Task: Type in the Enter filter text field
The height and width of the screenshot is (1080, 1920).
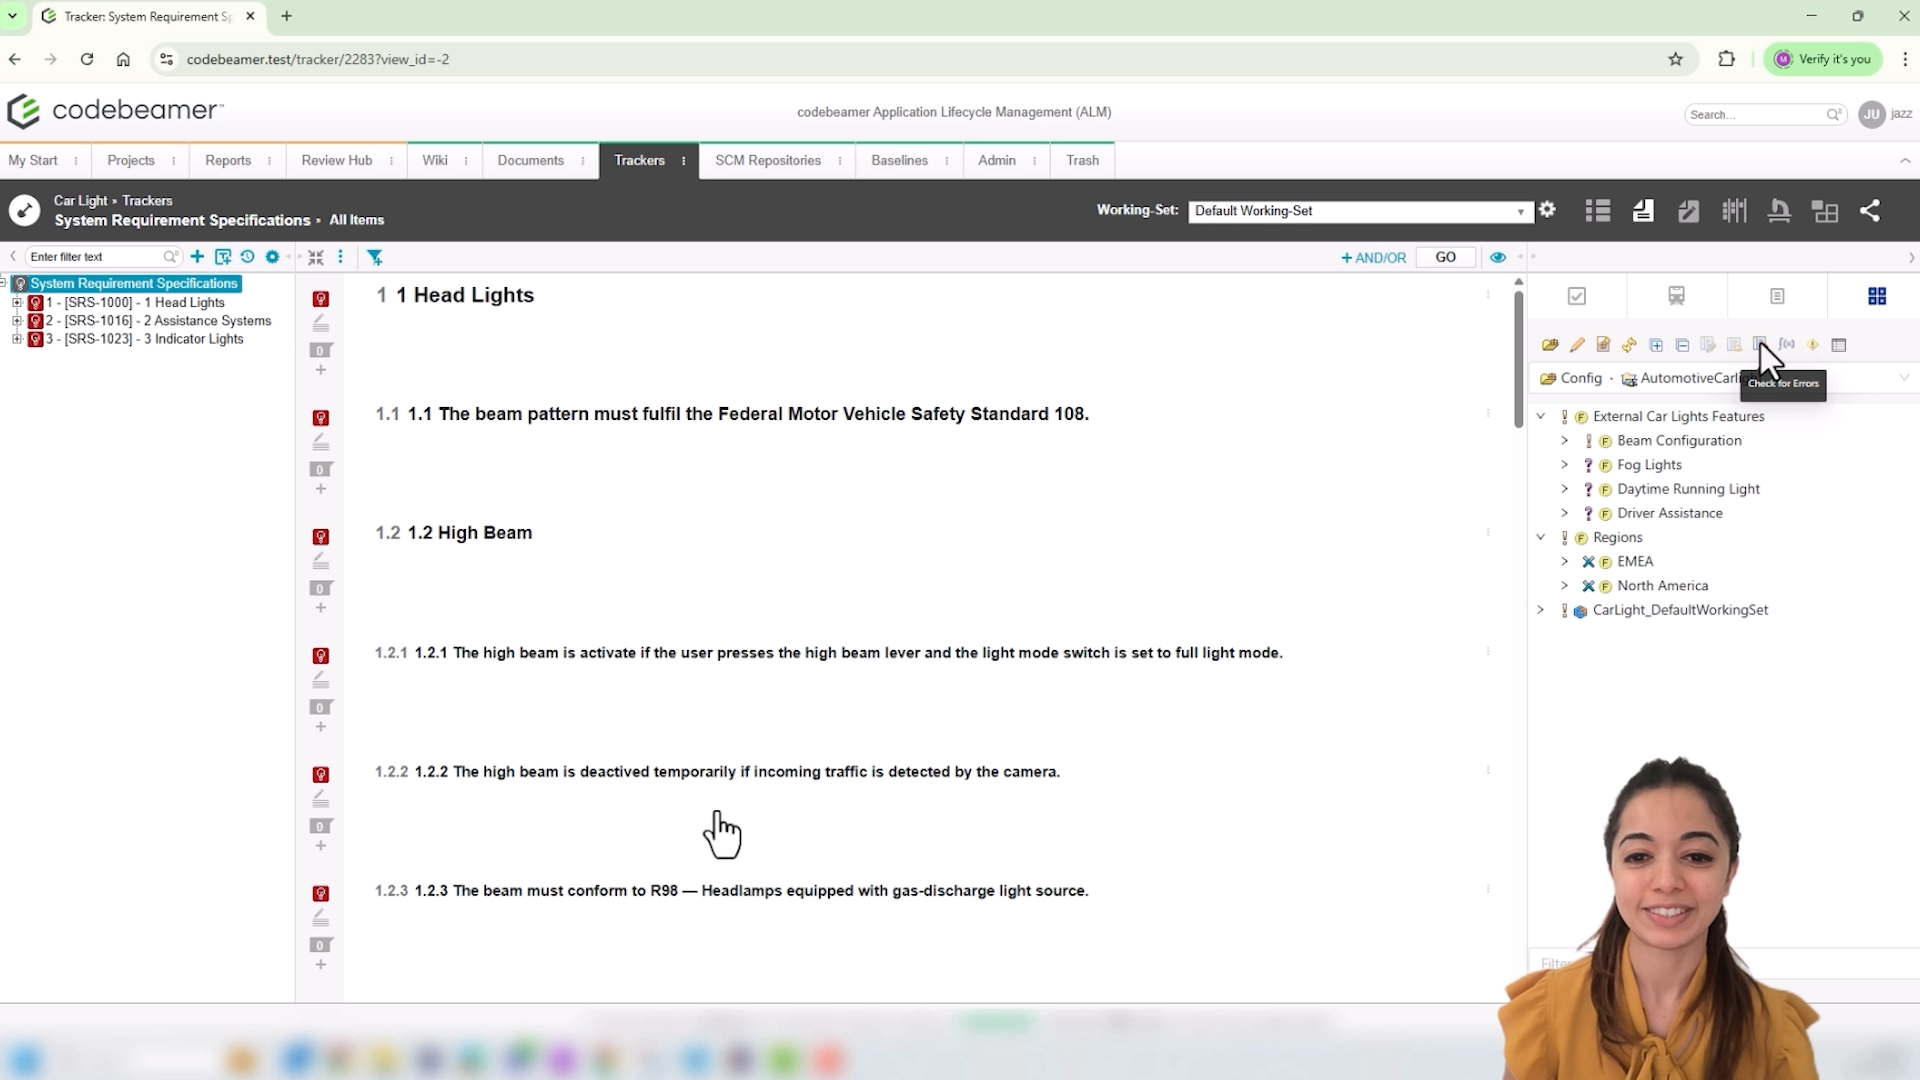Action: tap(95, 257)
